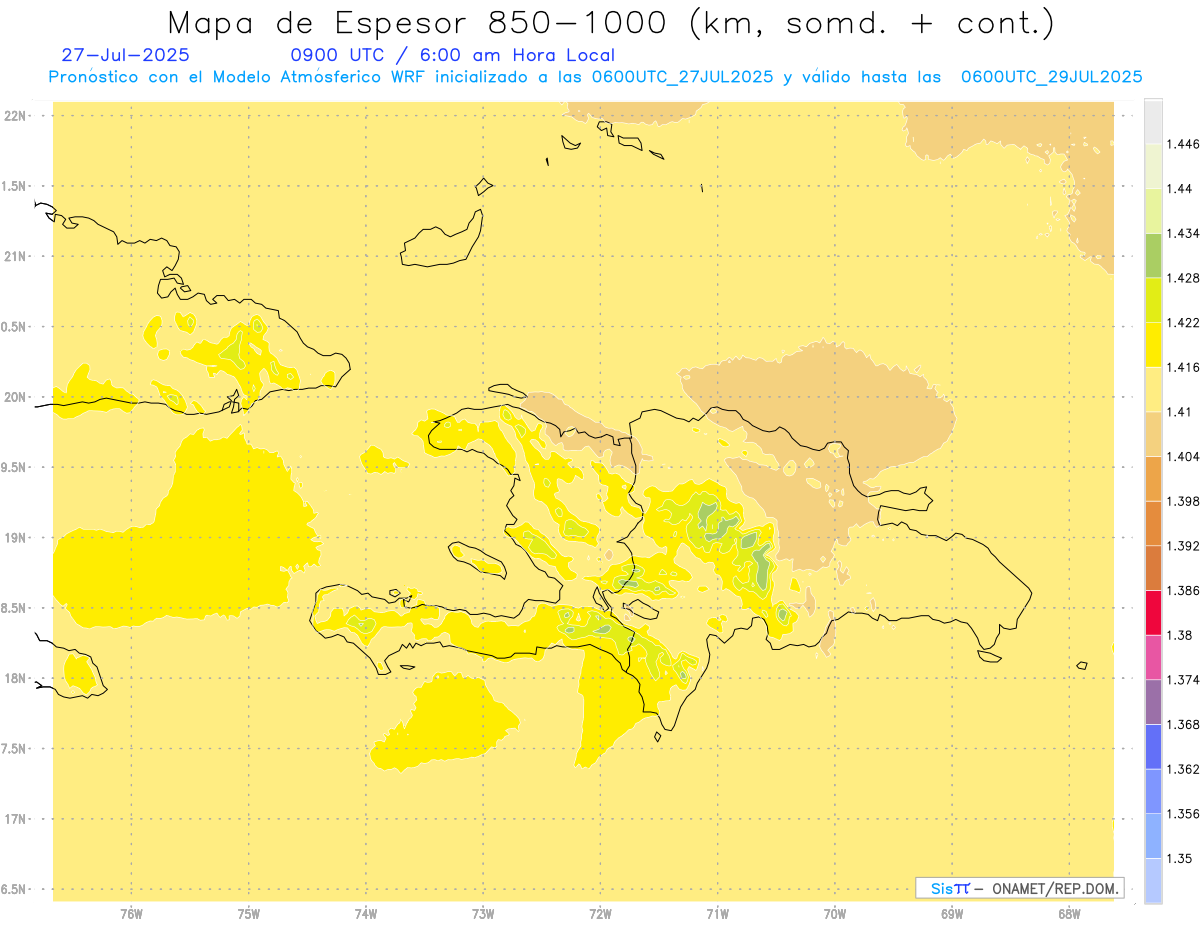Select the '74W' longitude label
This screenshot has height=927, width=1200.
pos(366,914)
